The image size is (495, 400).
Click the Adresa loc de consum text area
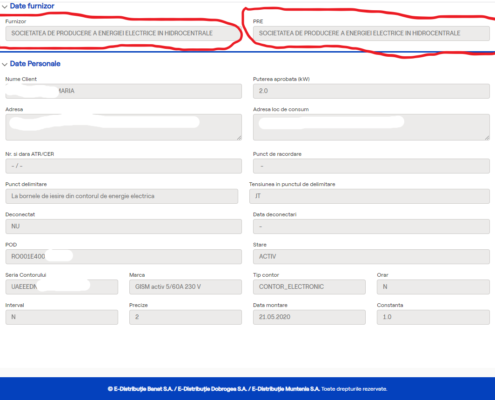[371, 127]
